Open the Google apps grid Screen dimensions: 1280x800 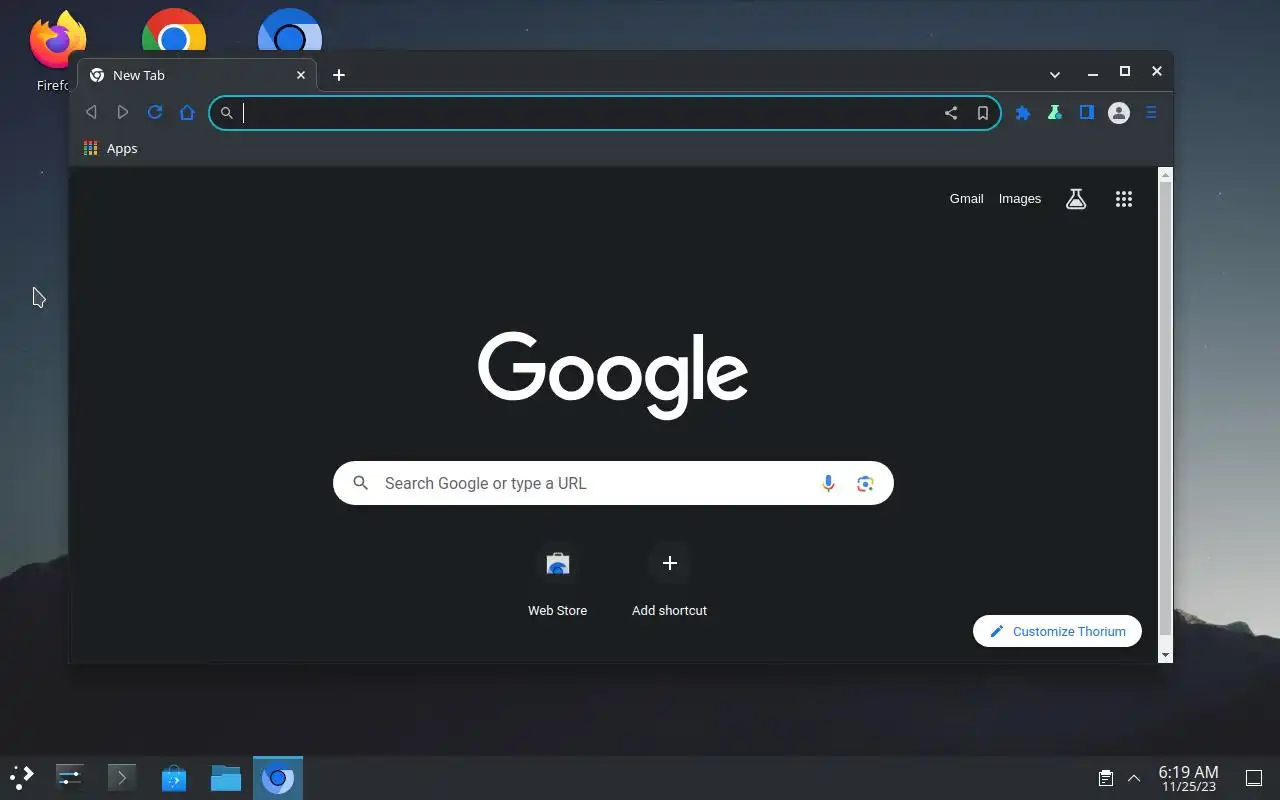[x=1124, y=199]
